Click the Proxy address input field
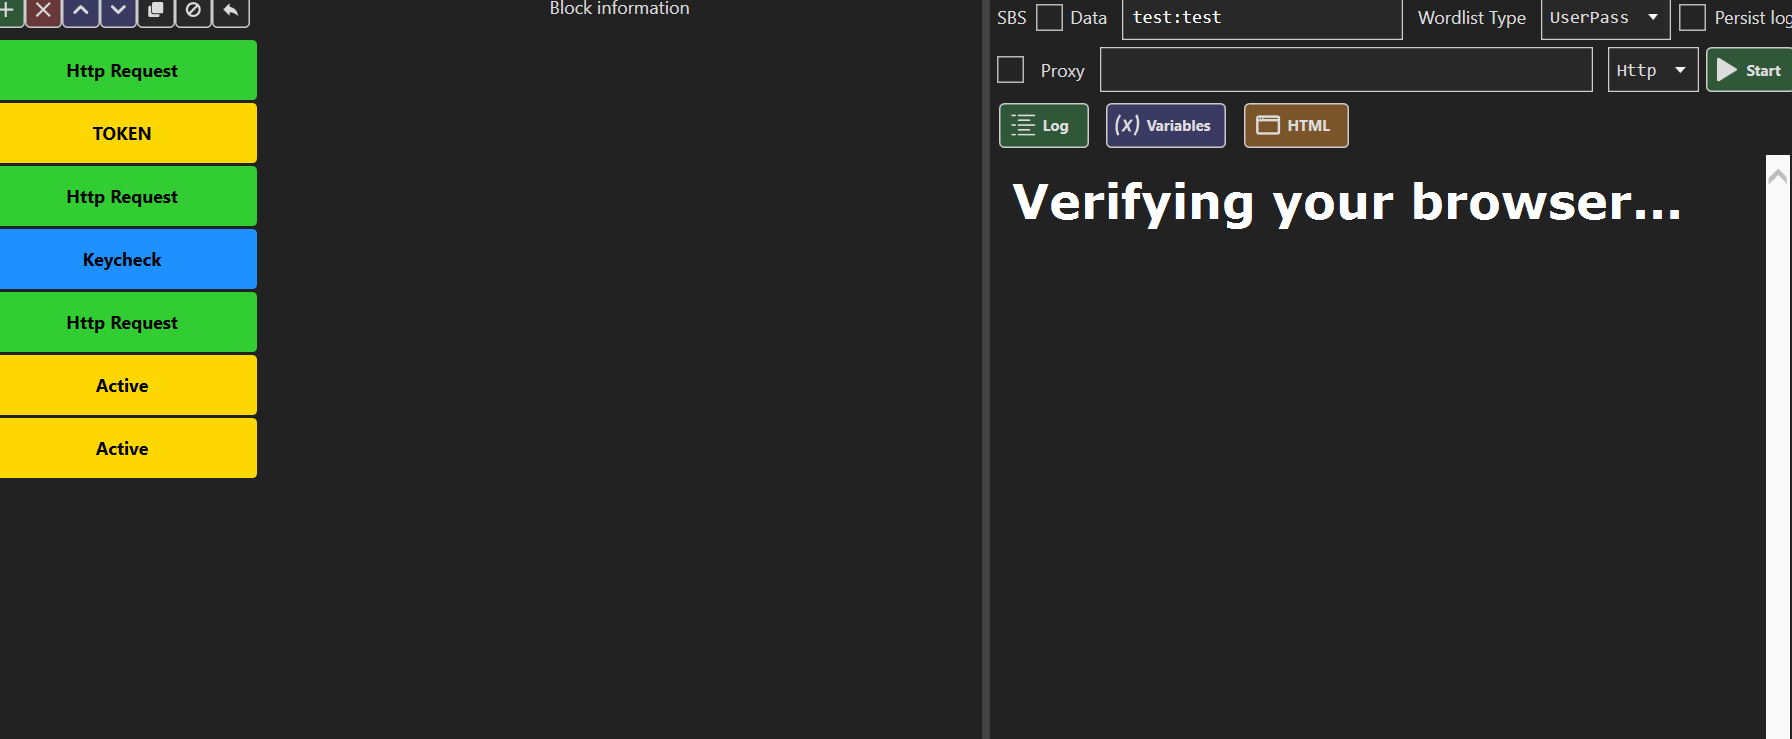 (1346, 70)
